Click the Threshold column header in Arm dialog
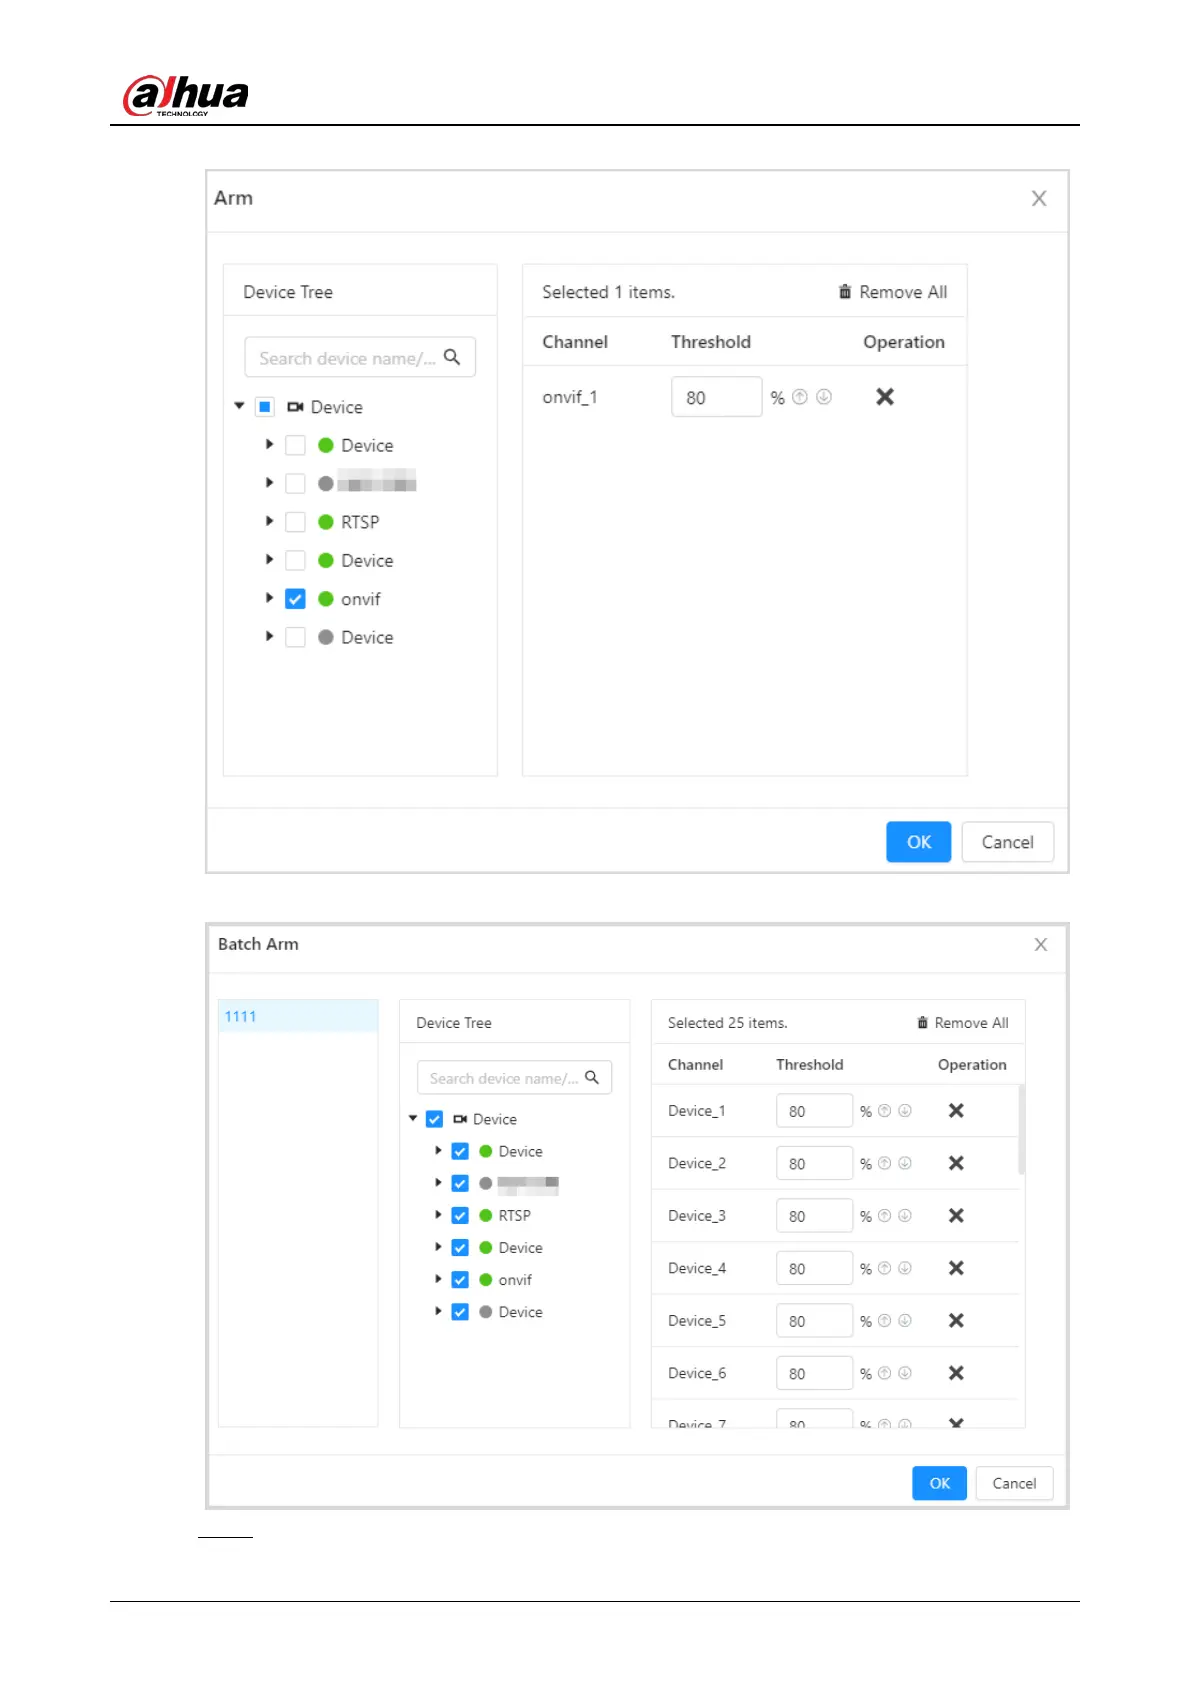This screenshot has height=1684, width=1191. pyautogui.click(x=710, y=342)
